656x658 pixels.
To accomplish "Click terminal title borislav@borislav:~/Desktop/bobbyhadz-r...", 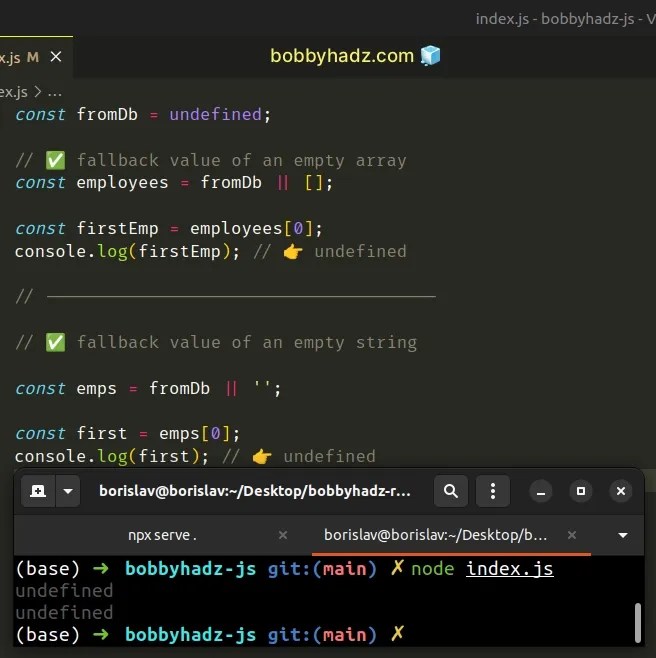I will 255,491.
